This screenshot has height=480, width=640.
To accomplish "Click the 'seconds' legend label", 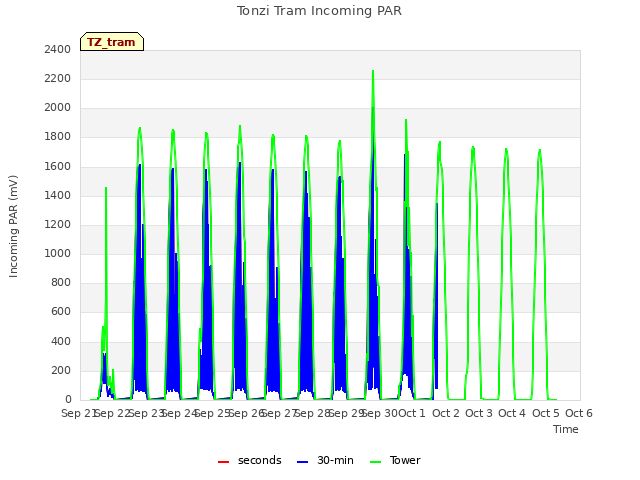I will point(260,460).
